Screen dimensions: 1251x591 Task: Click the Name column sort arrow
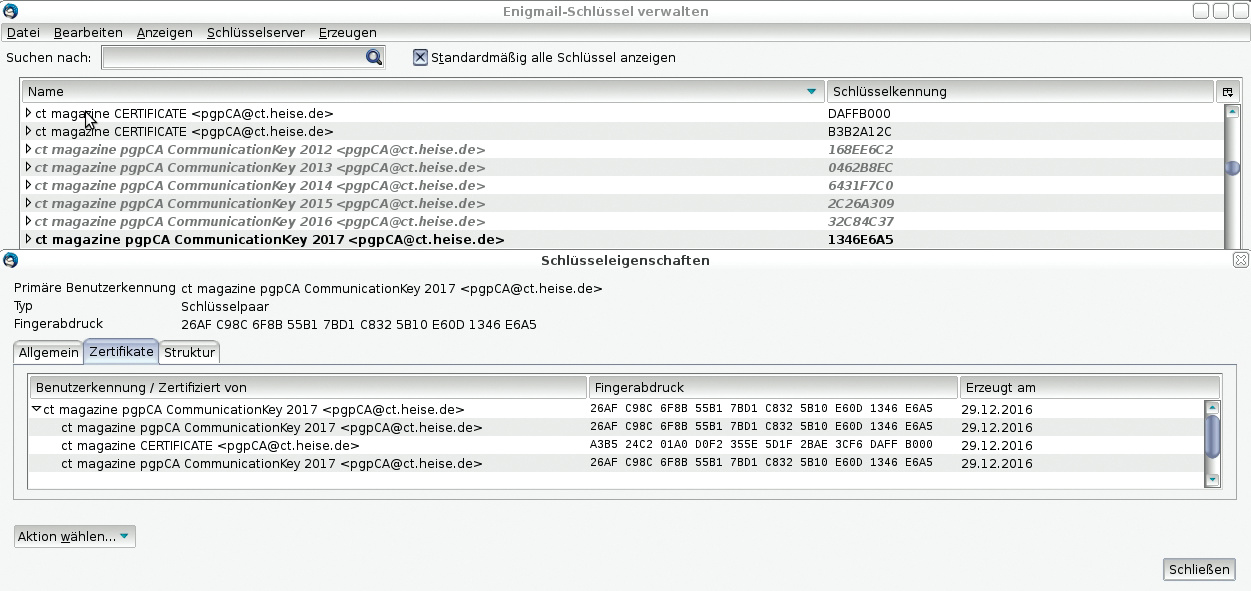(x=811, y=92)
